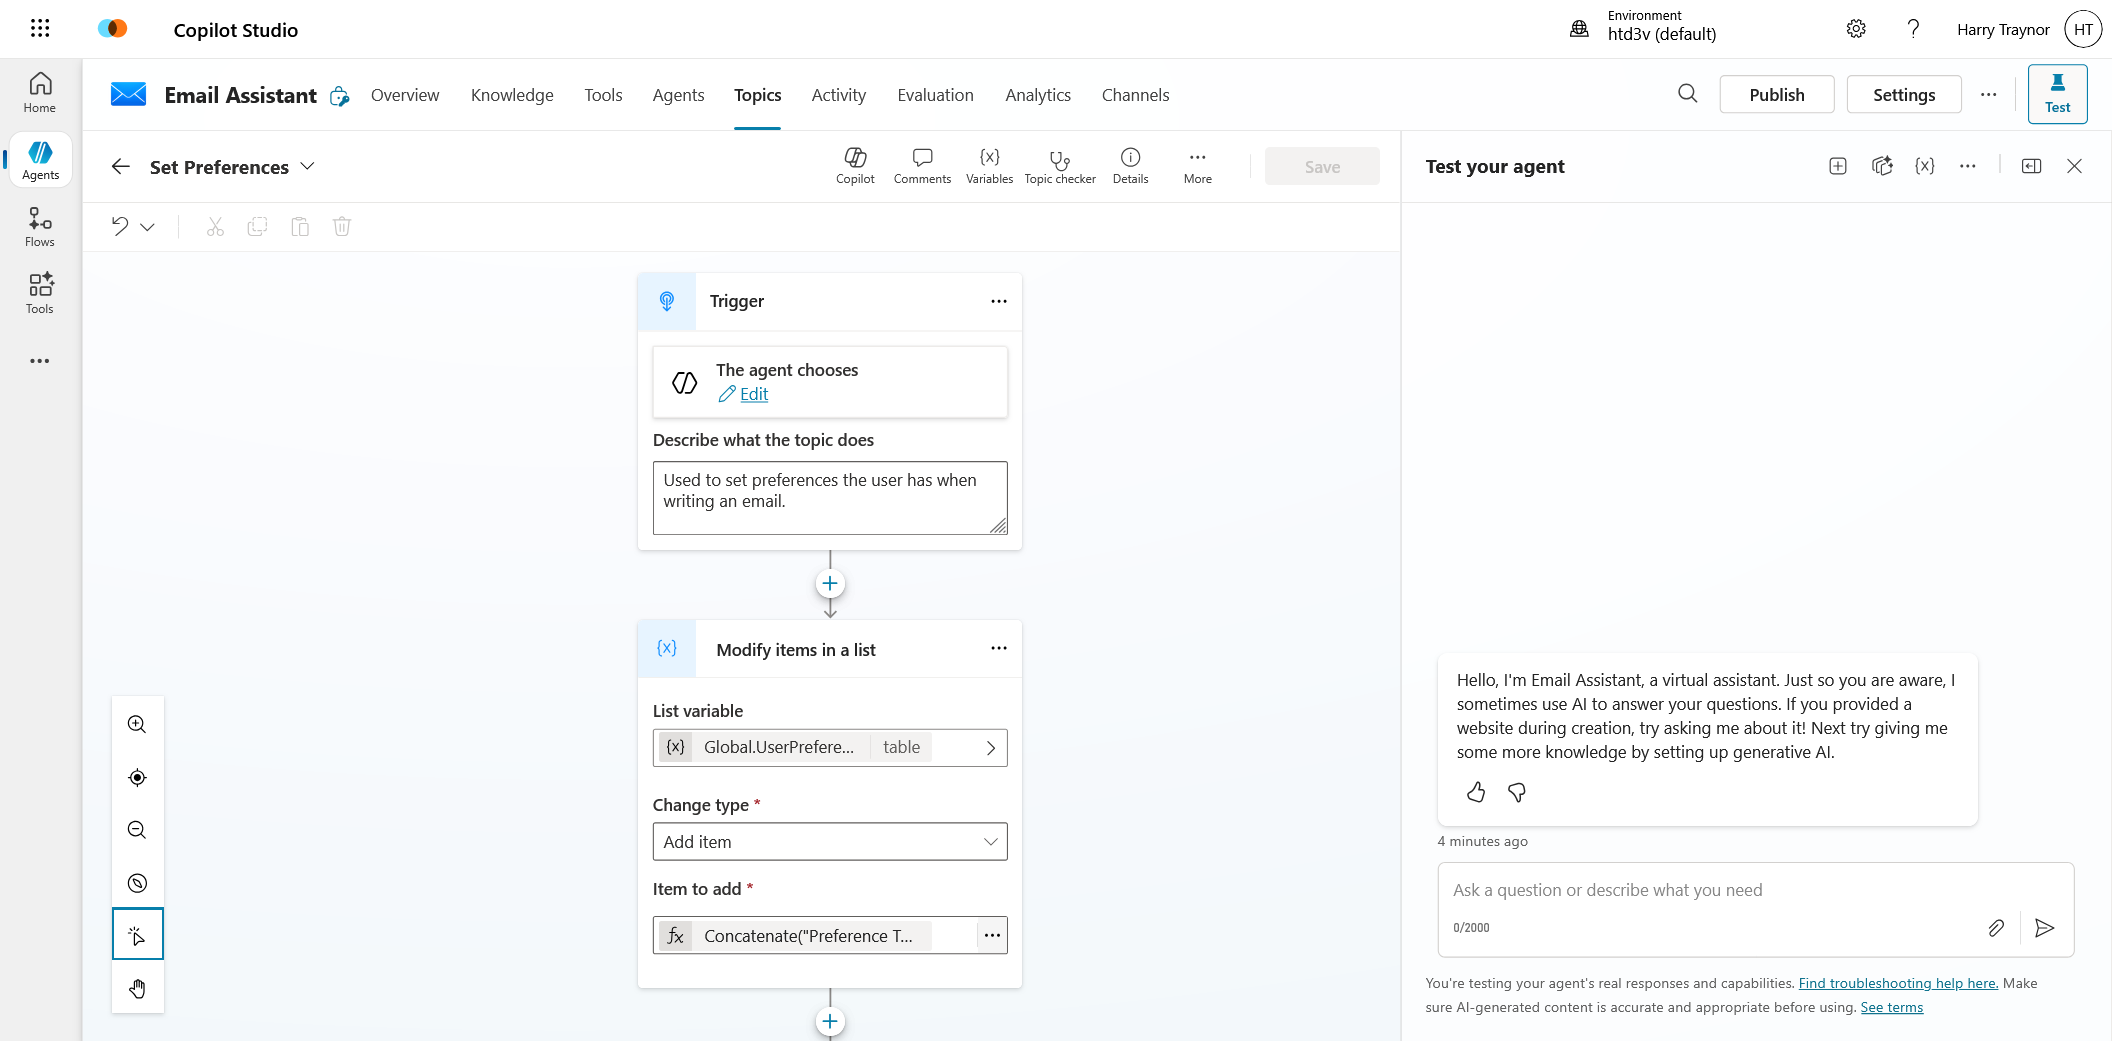Expand the undo options chevron
2112x1041 pixels.
pos(148,227)
